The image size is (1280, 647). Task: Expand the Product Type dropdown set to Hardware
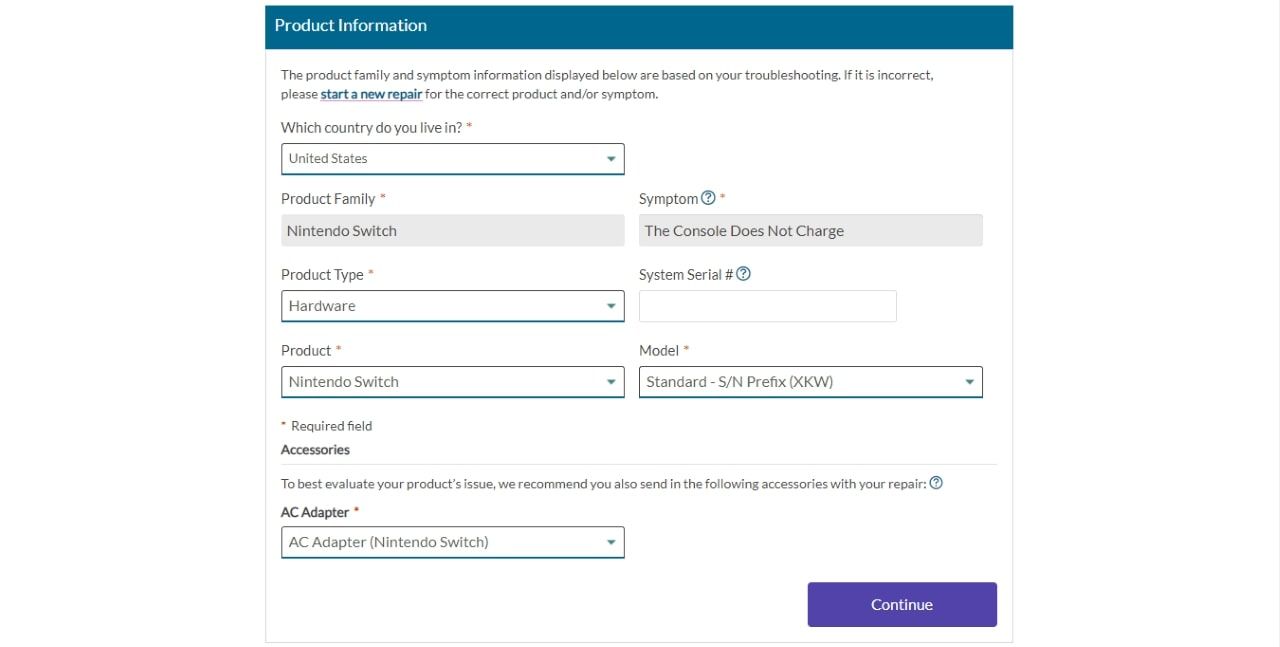click(x=452, y=306)
